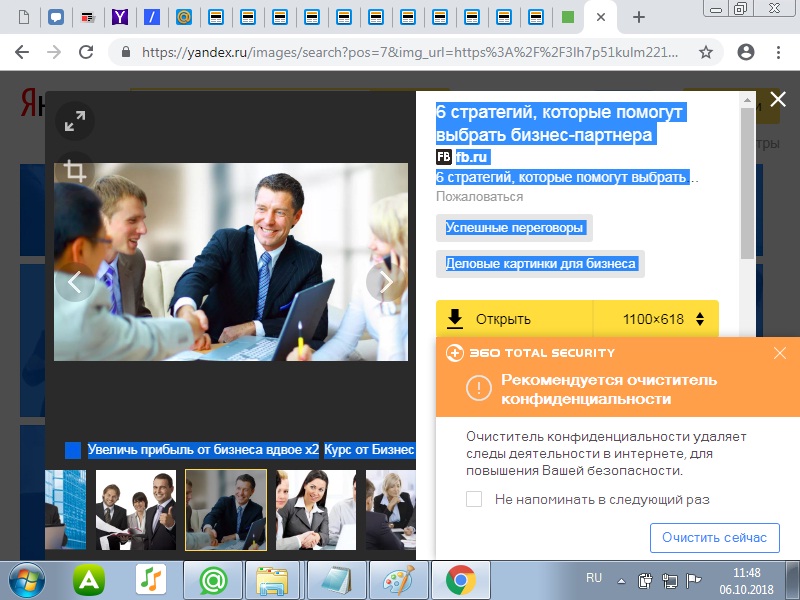Go to next image with right arrow
The image size is (800, 600).
click(x=386, y=282)
